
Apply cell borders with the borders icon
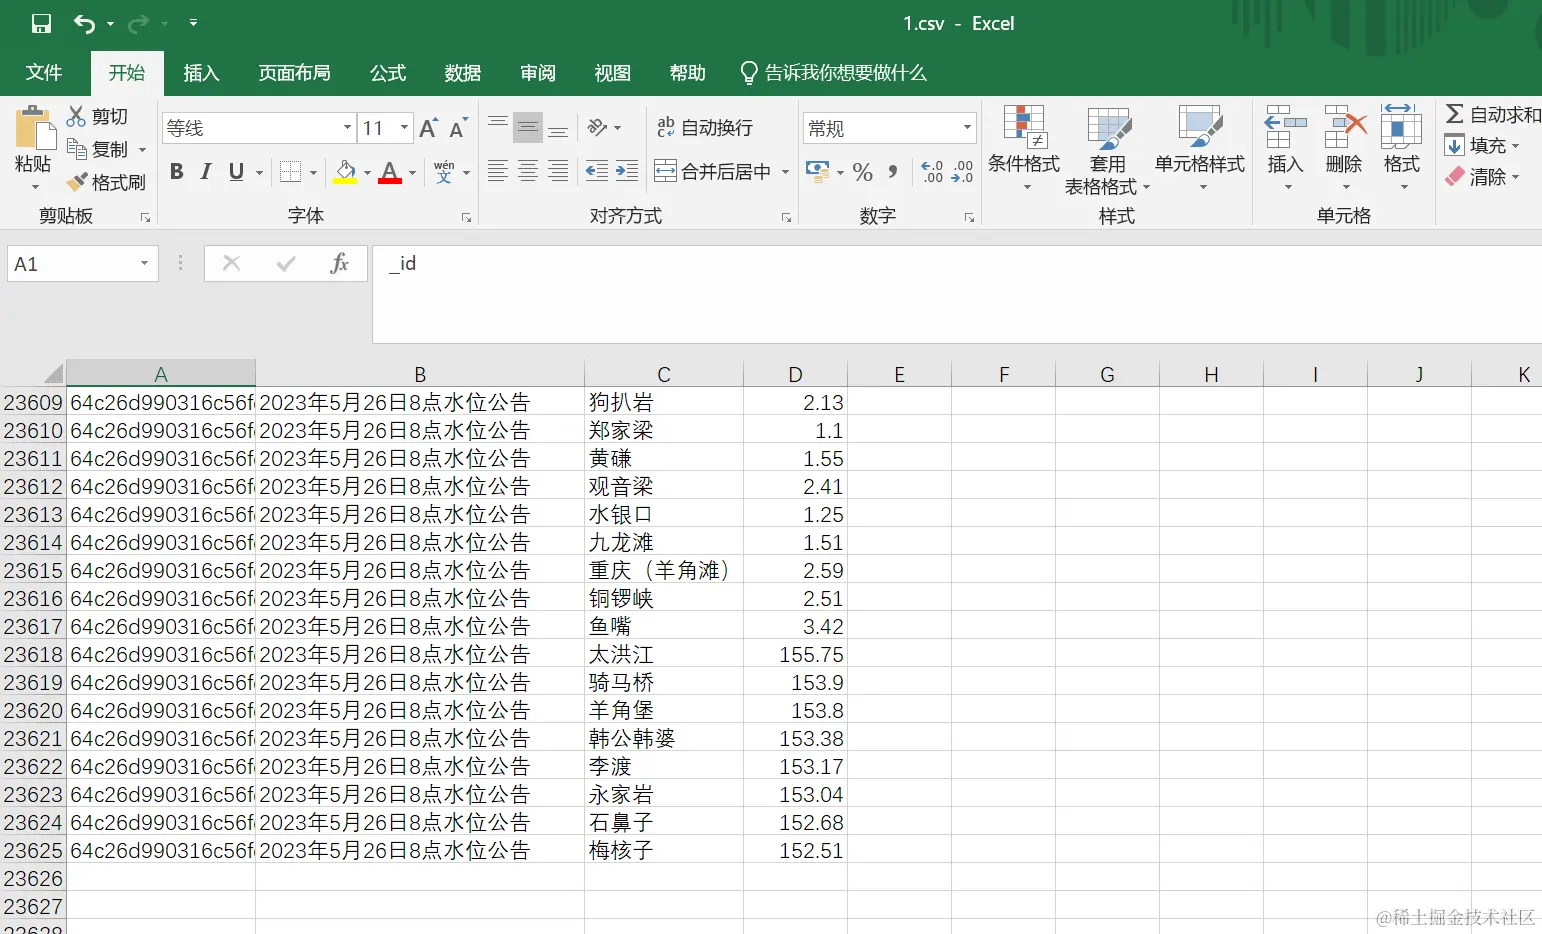[x=291, y=172]
